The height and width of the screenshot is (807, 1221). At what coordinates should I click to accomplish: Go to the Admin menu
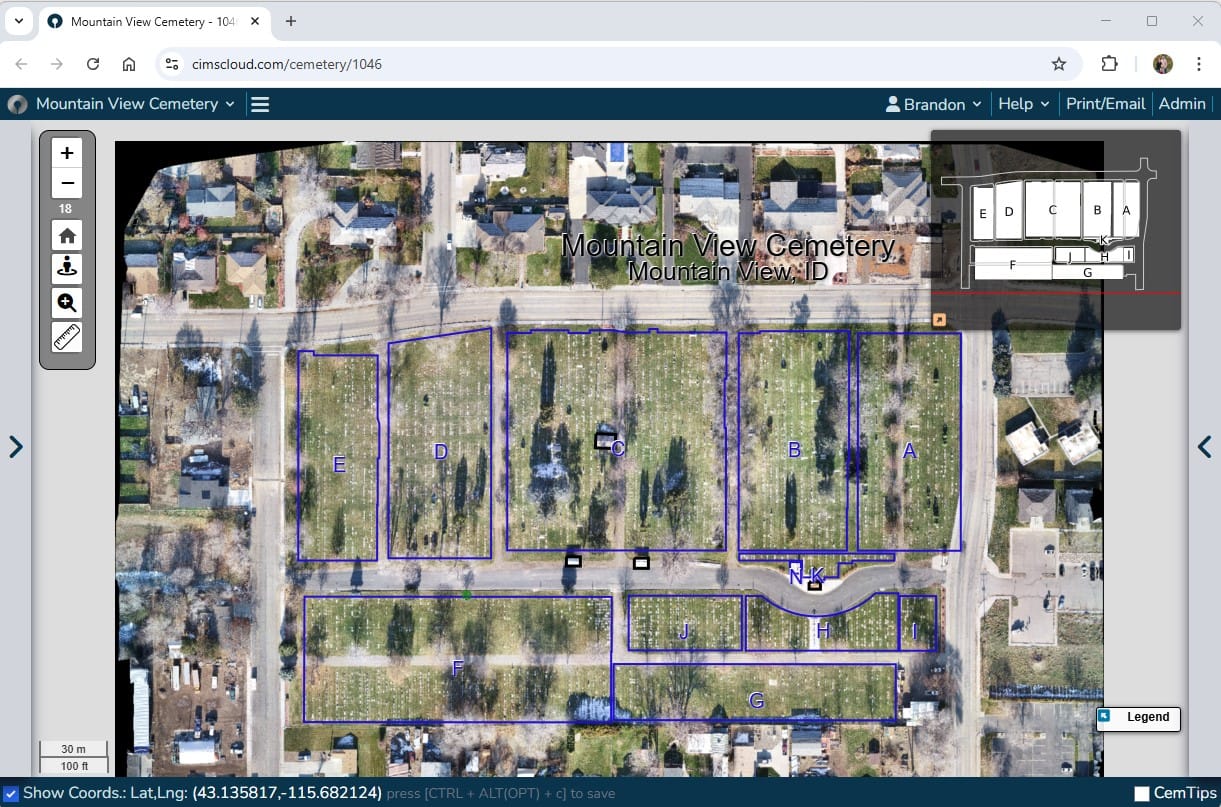pos(1181,104)
